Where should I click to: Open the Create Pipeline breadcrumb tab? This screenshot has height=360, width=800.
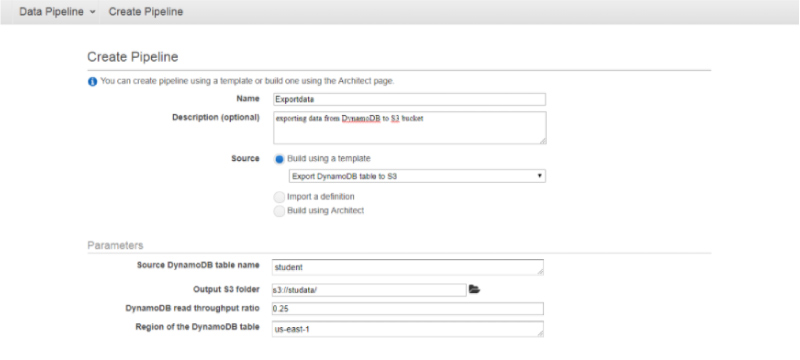(x=146, y=12)
